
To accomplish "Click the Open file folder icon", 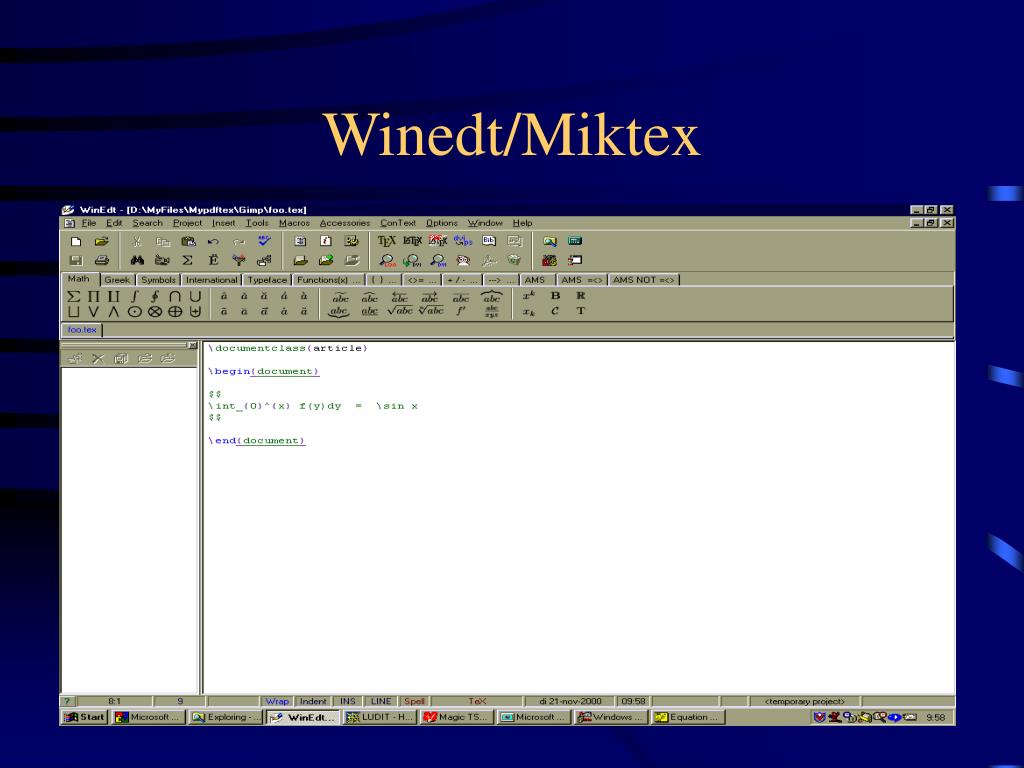I will click(x=101, y=241).
